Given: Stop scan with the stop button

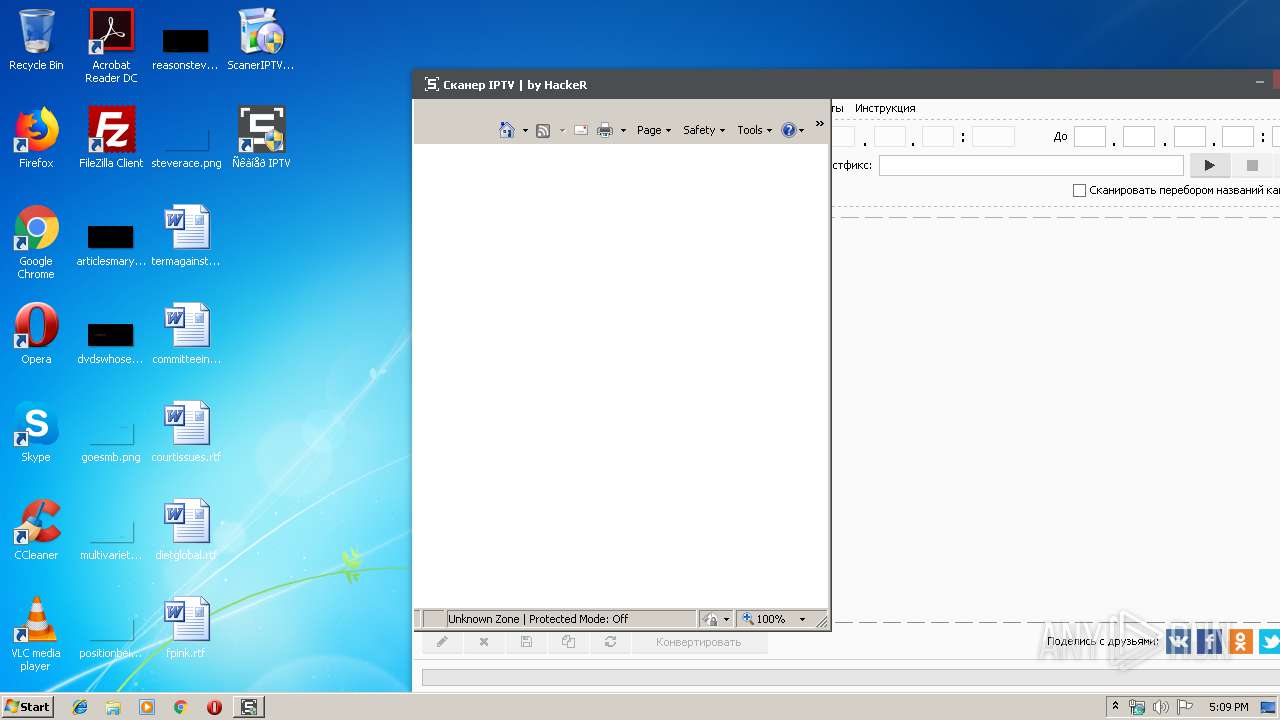Looking at the screenshot, I should tap(1252, 165).
